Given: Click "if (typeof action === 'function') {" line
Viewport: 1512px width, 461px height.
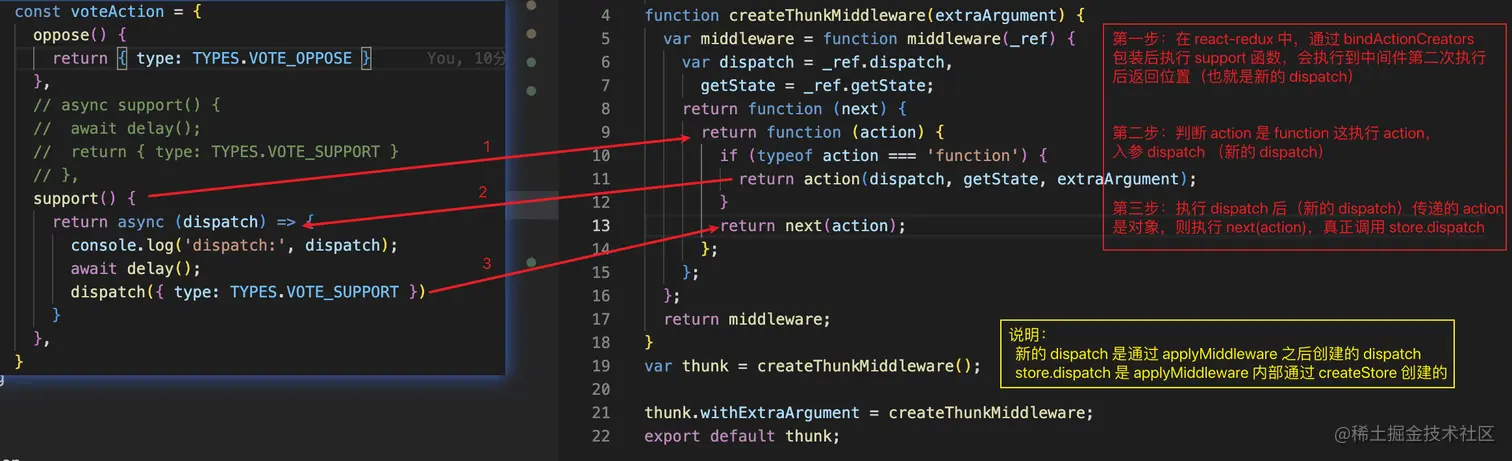Looking at the screenshot, I should 883,155.
